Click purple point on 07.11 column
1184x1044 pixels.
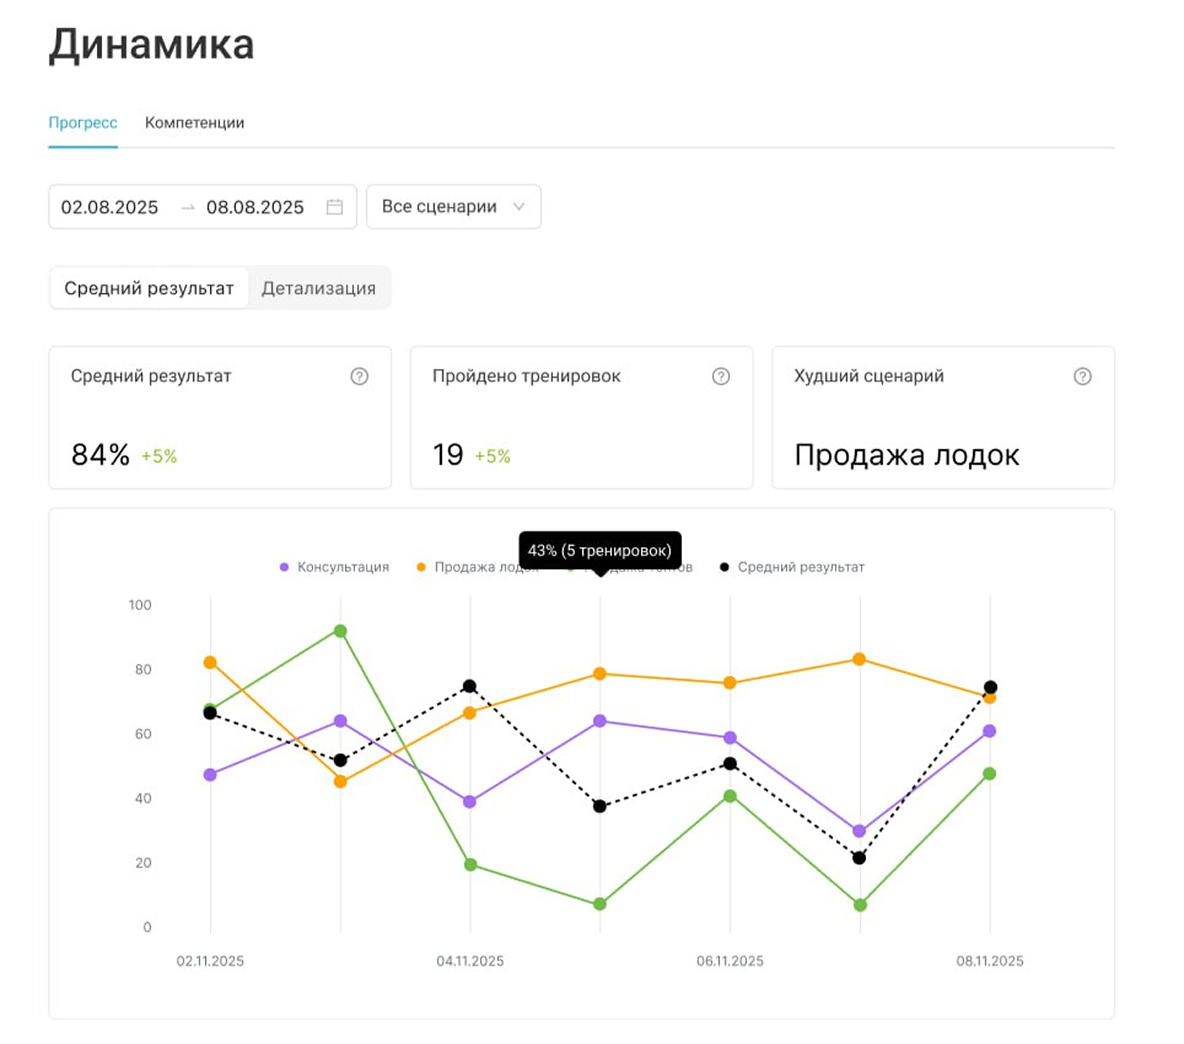pos(859,831)
